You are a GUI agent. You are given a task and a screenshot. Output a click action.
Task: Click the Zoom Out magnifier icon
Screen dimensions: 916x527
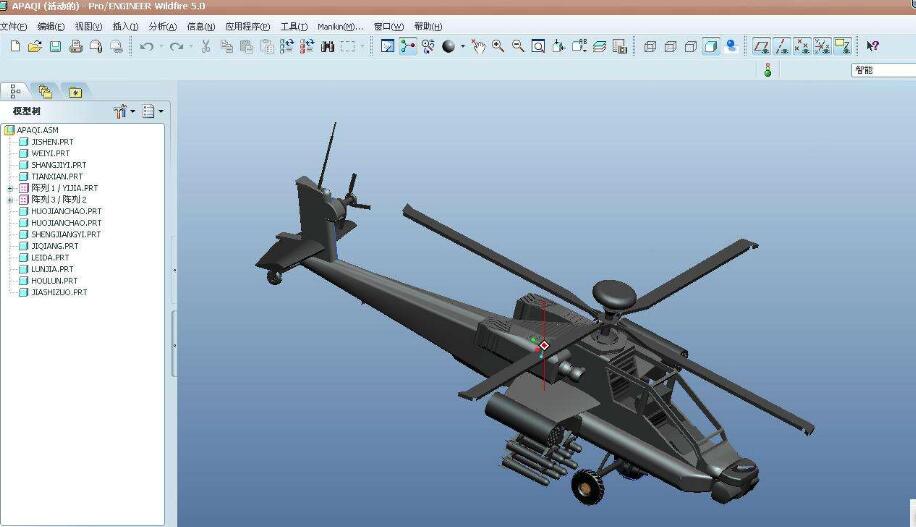click(518, 46)
